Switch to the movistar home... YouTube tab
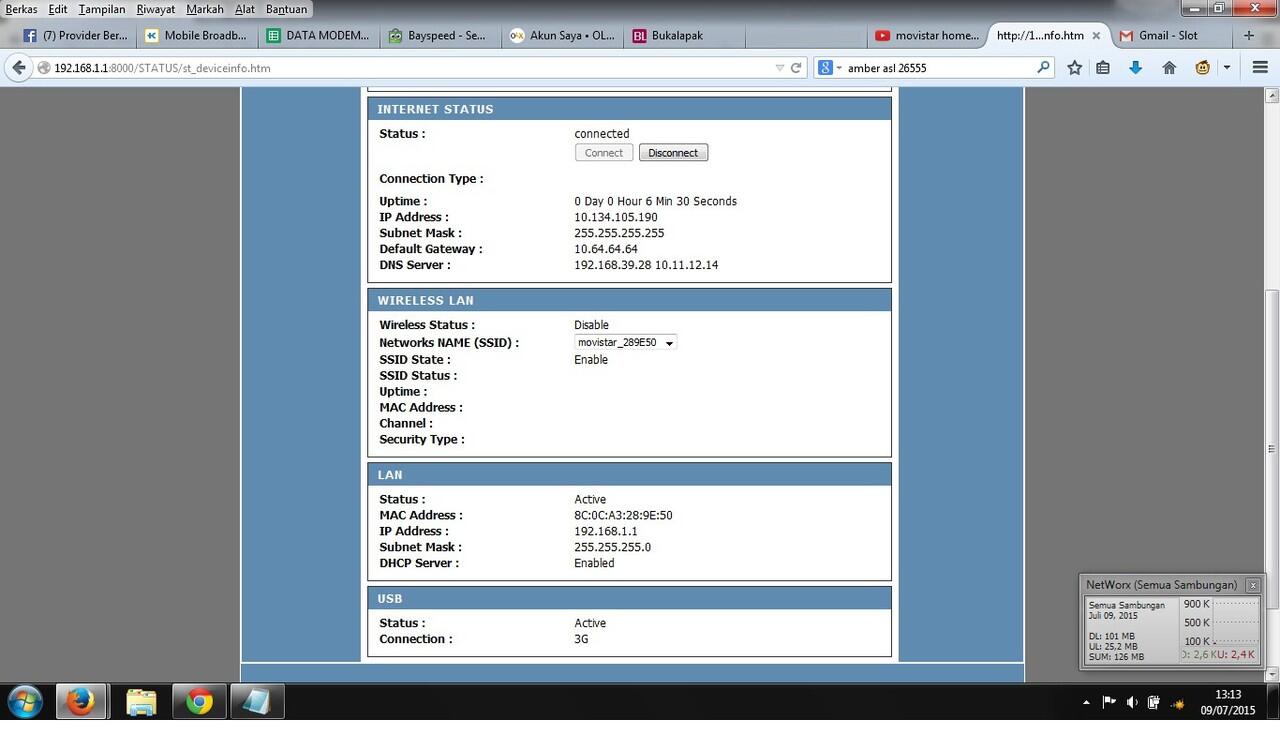1280x750 pixels. coord(929,35)
